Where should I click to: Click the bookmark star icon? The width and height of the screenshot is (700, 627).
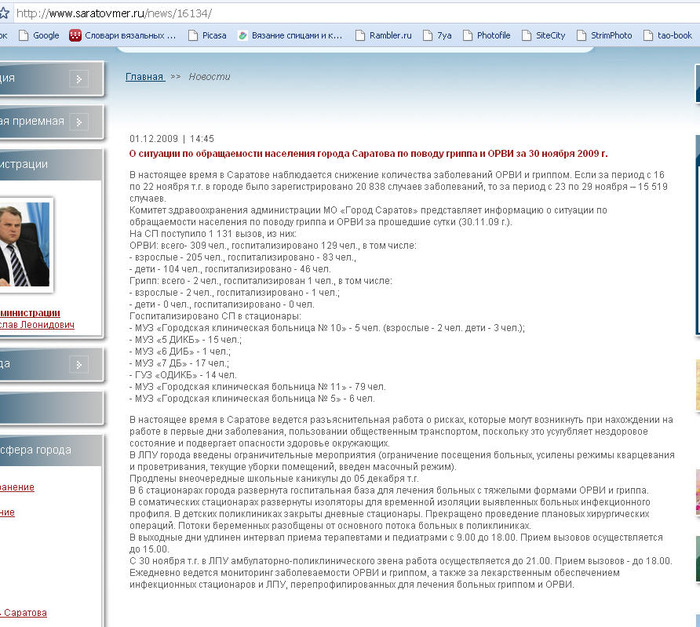[x=4, y=13]
